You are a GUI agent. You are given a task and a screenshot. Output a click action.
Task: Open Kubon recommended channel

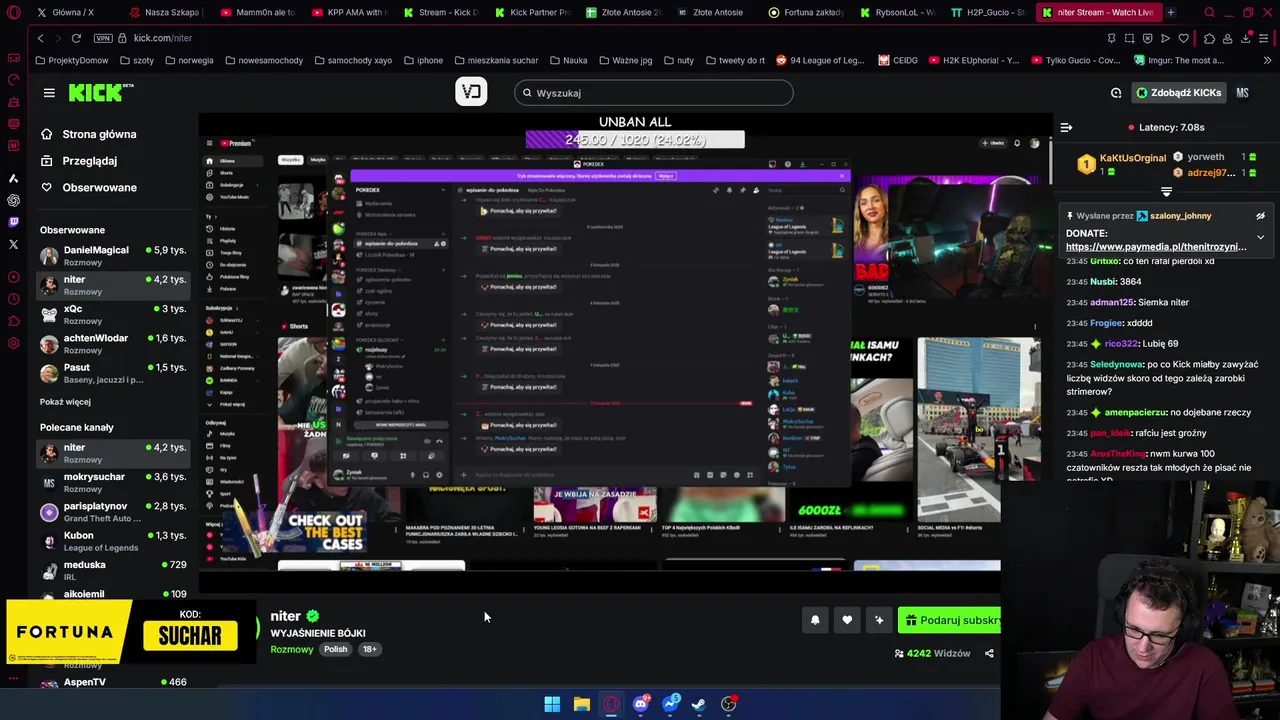coord(113,541)
